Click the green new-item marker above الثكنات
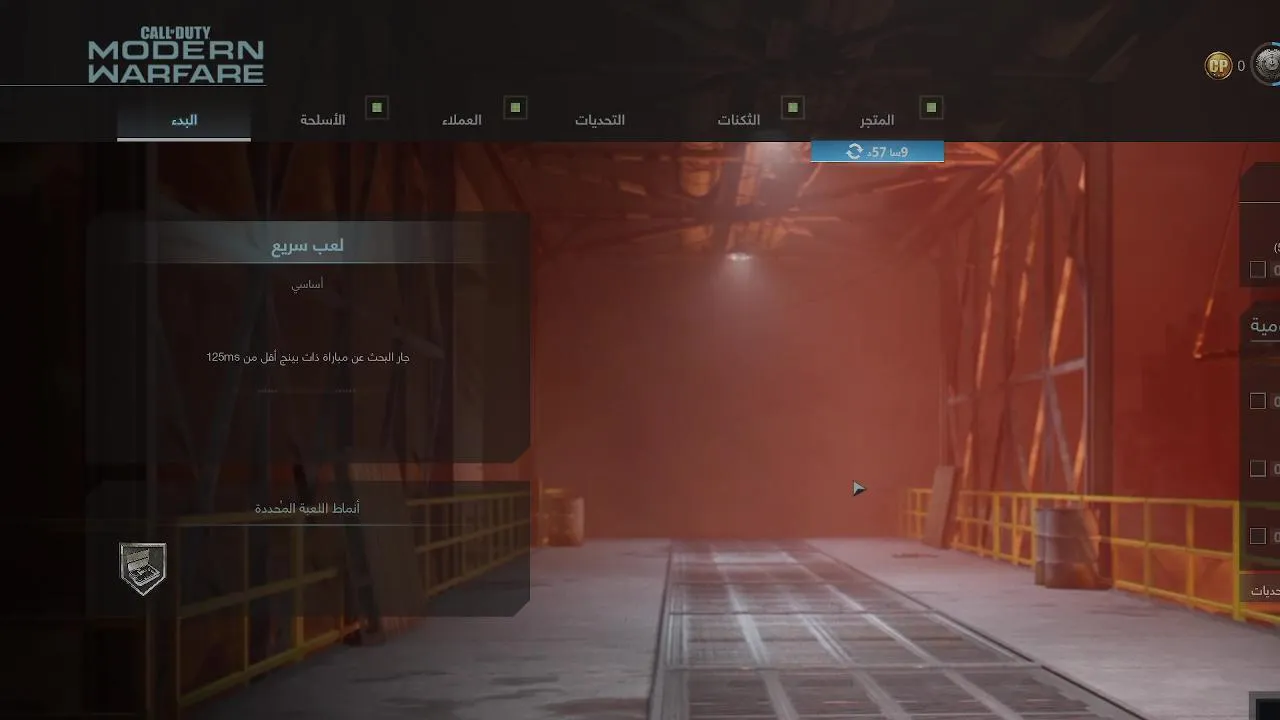This screenshot has width=1280, height=720. 793,107
